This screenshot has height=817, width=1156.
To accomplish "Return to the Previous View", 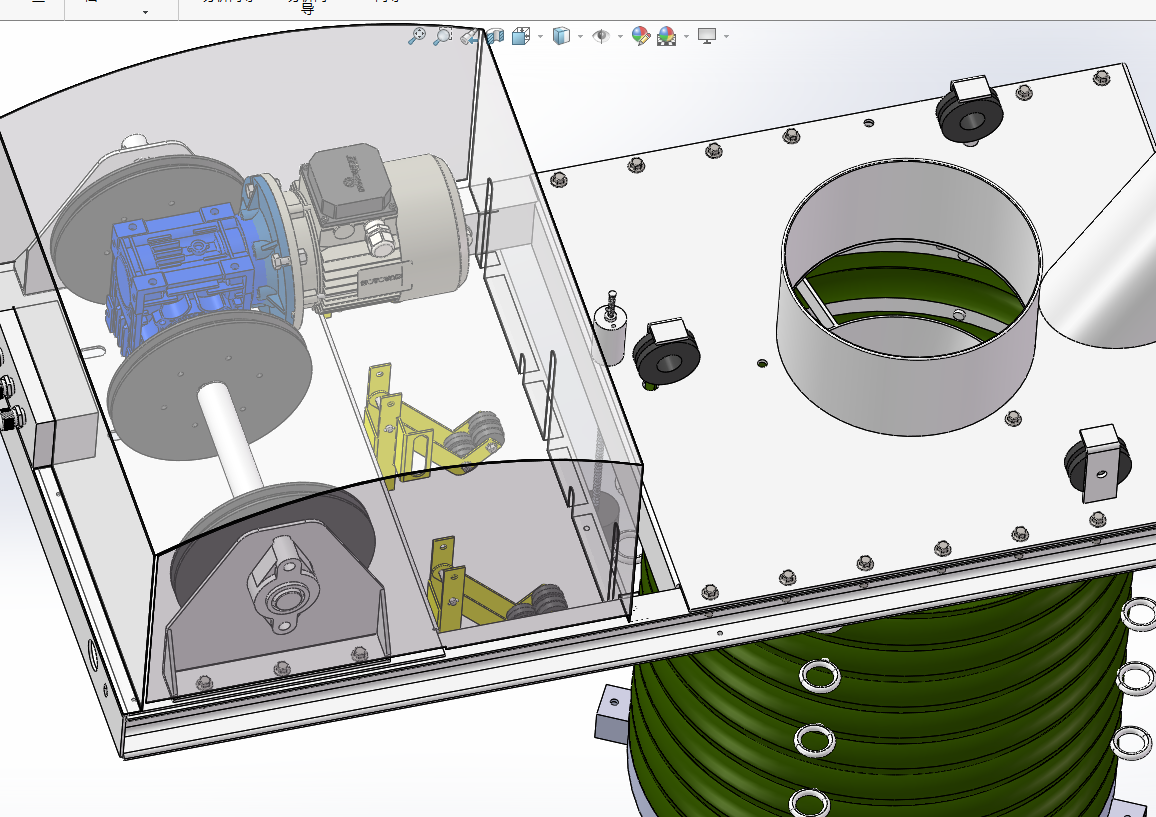I will [x=468, y=36].
